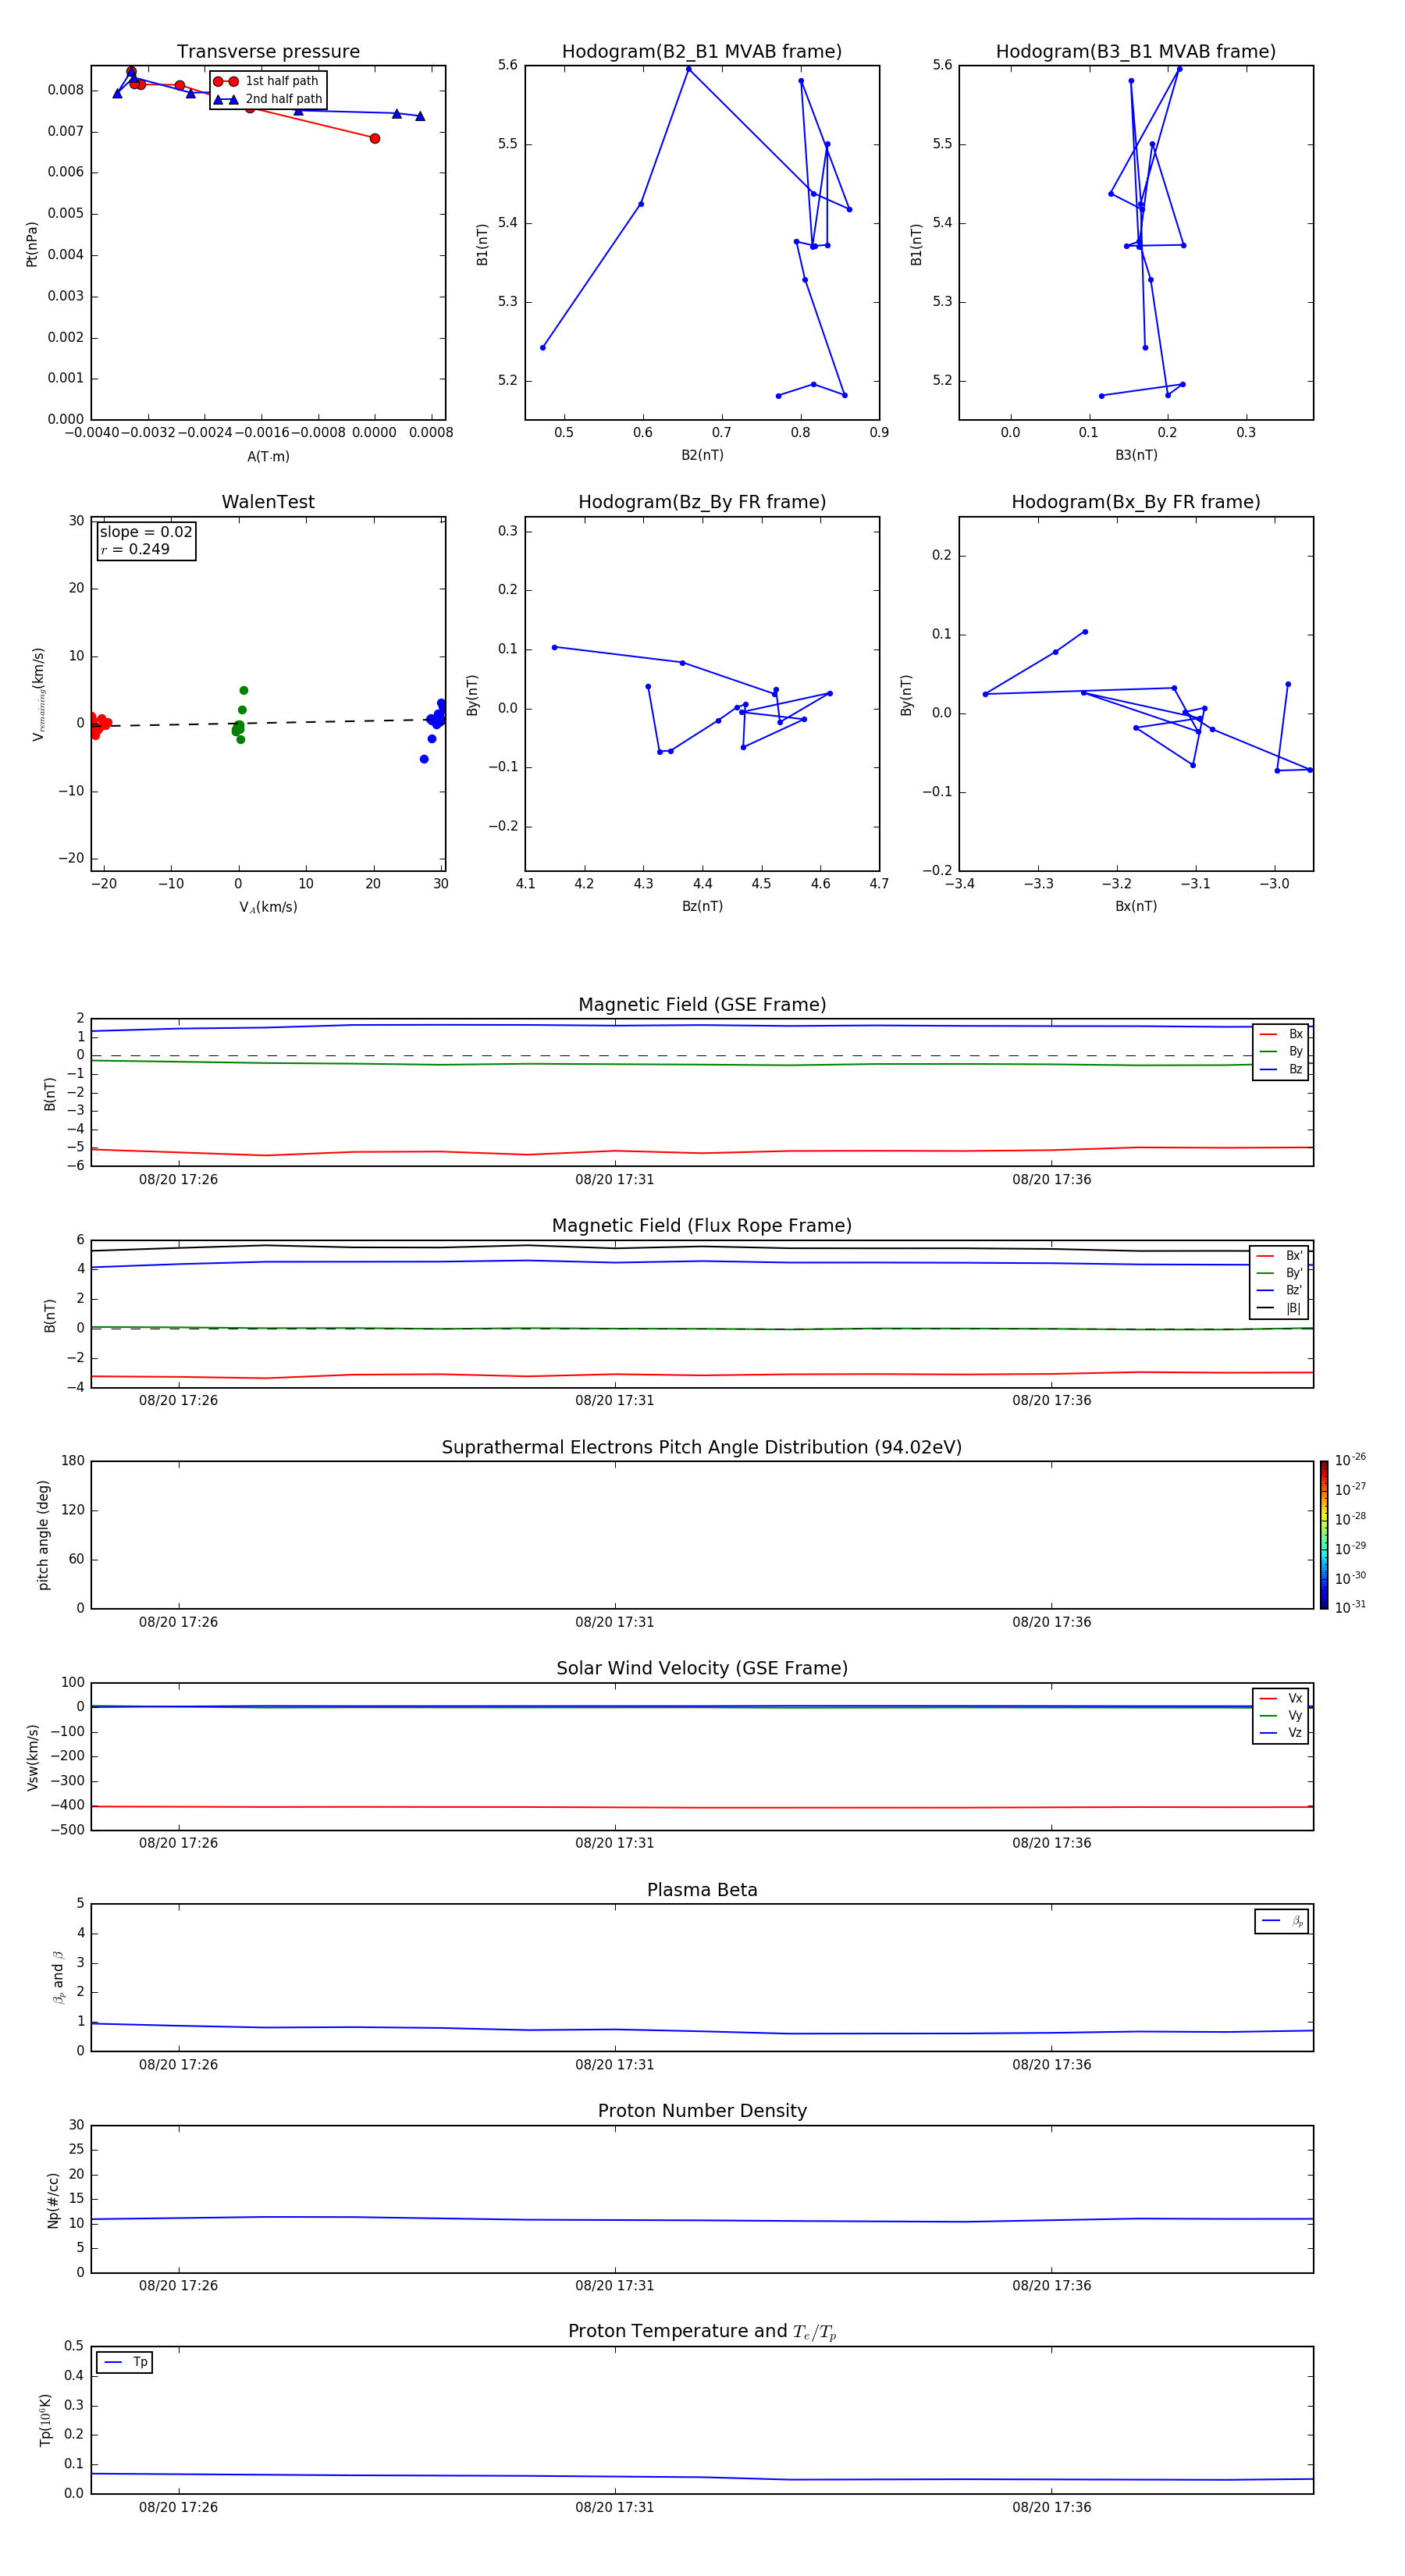Screen dimensions: 1405x2576
Task: Click '08/20 17:36' tick under Proton Temperature
Action: pos(1051,2507)
